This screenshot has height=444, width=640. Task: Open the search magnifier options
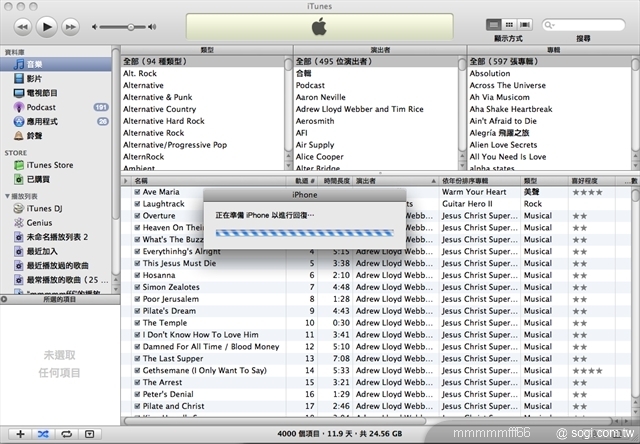[x=549, y=25]
